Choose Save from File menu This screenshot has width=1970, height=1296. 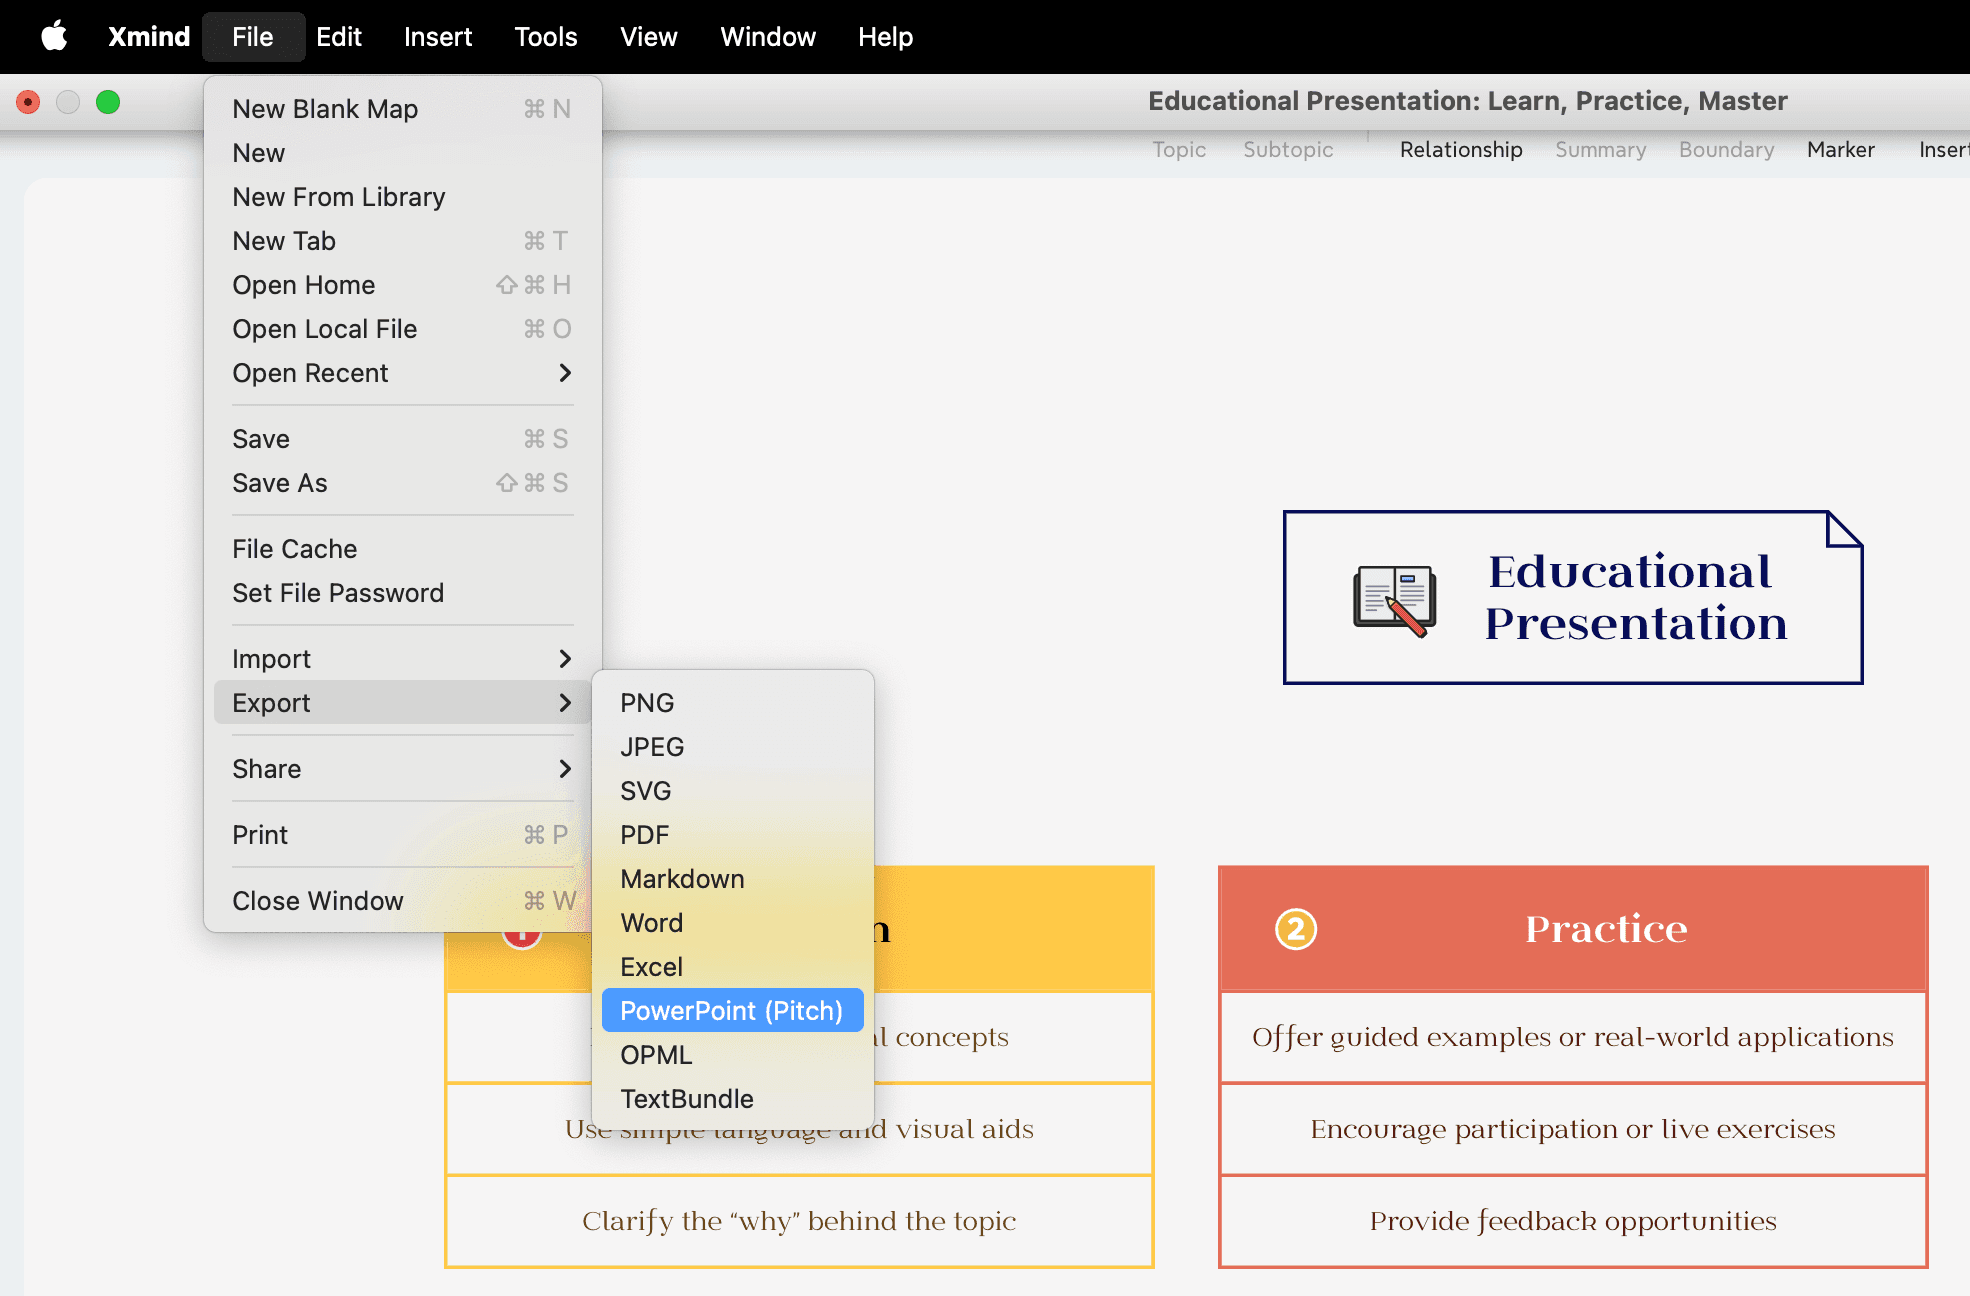pyautogui.click(x=402, y=439)
